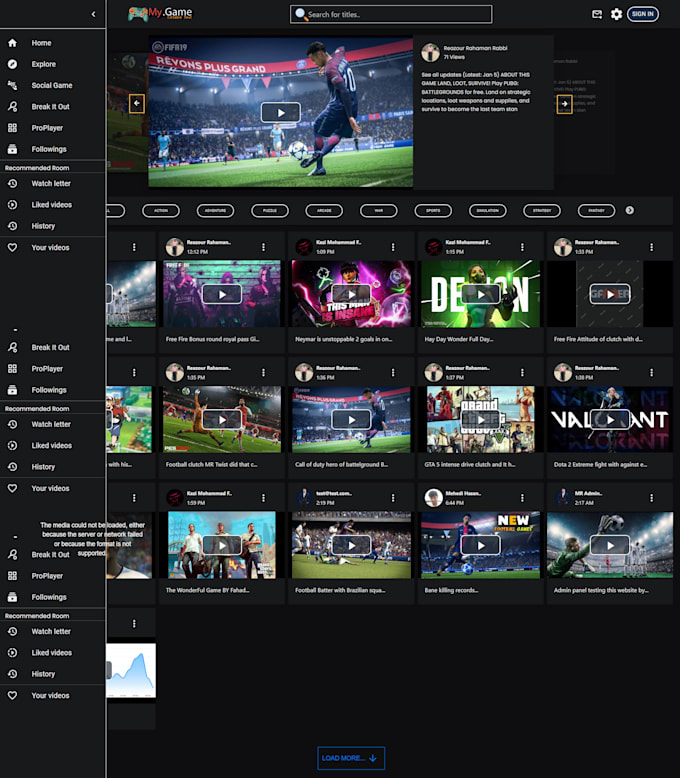Viewport: 680px width, 778px height.
Task: Filter by the ADVENTURE category chip
Action: tap(215, 210)
